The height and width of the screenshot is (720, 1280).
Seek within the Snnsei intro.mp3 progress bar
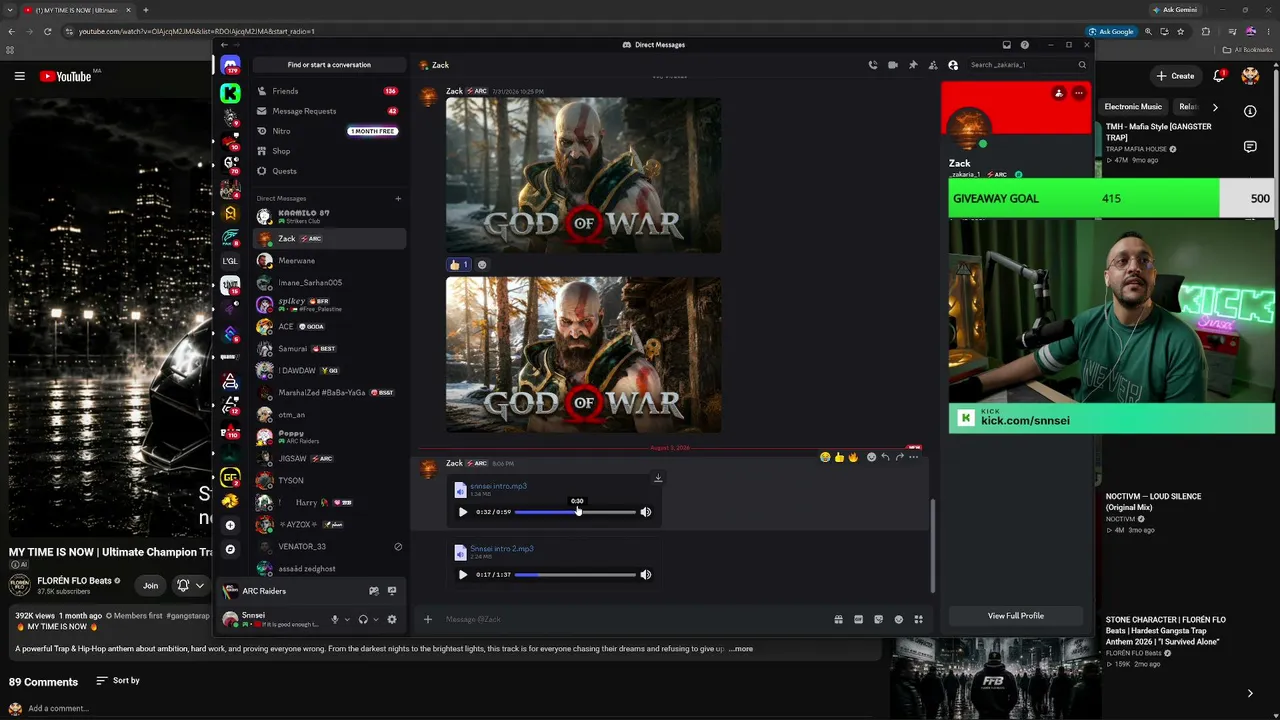pos(575,512)
